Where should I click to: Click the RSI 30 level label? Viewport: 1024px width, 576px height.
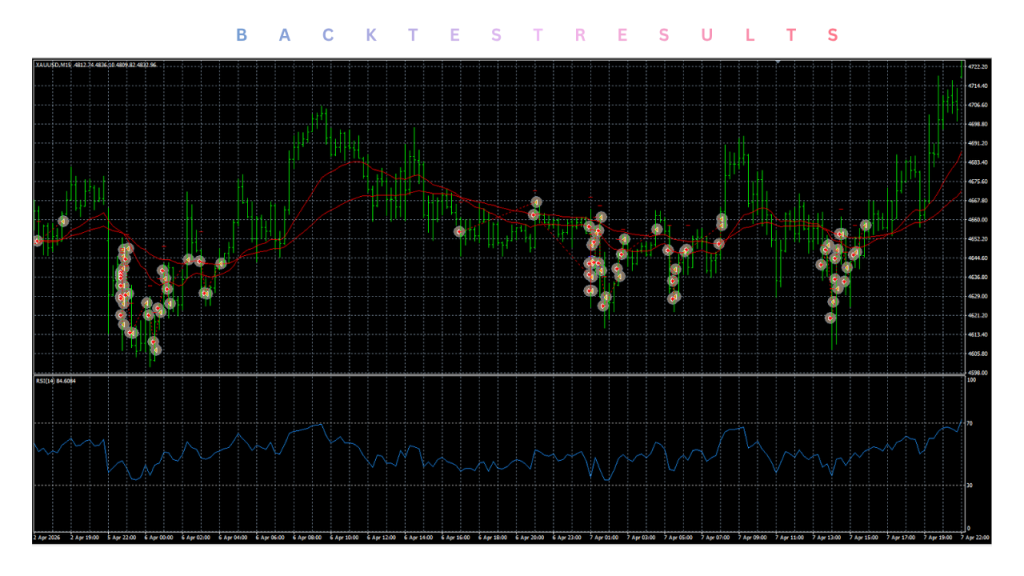(x=970, y=485)
